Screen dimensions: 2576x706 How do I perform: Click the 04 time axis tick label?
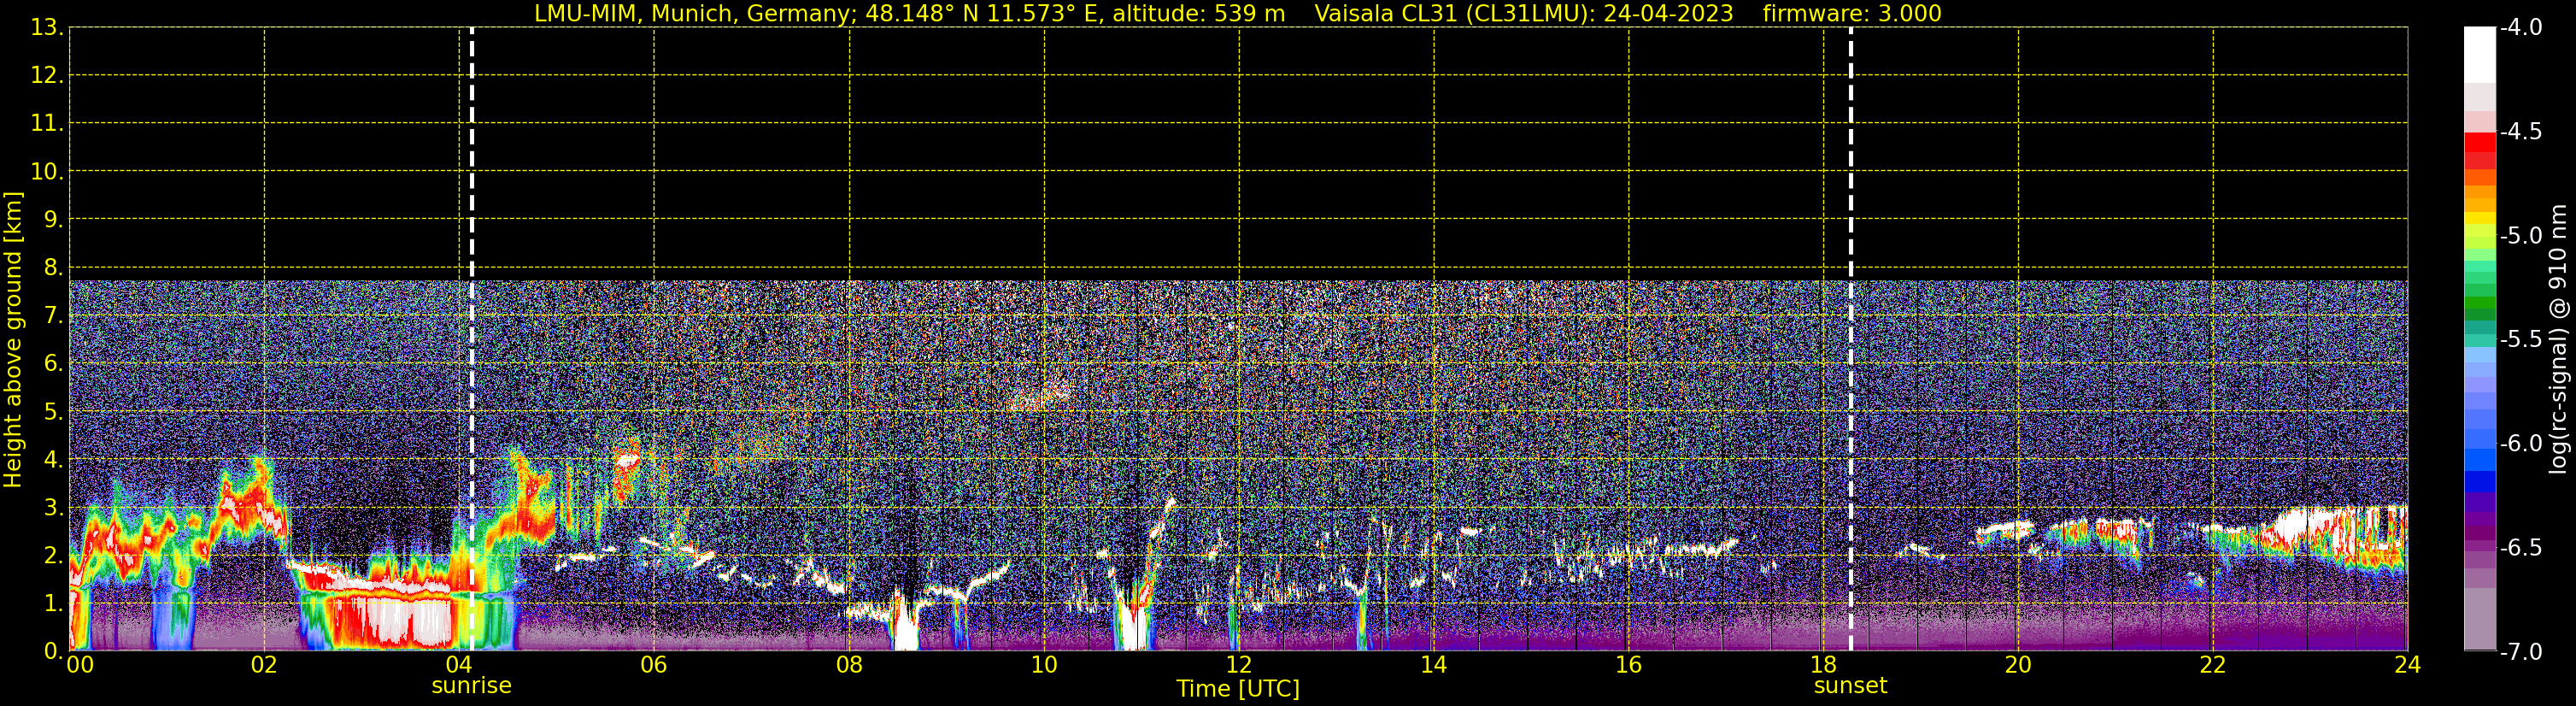click(x=459, y=664)
